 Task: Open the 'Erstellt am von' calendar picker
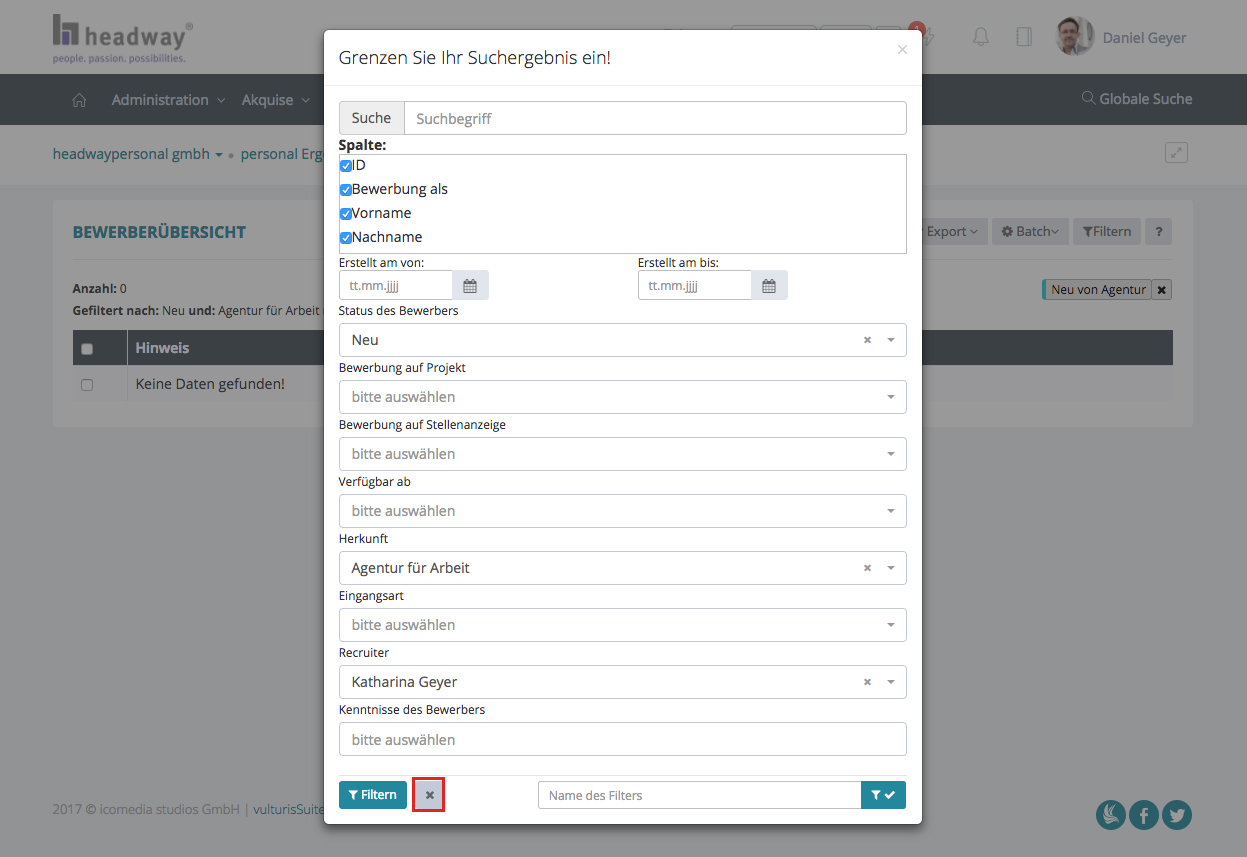pos(470,286)
